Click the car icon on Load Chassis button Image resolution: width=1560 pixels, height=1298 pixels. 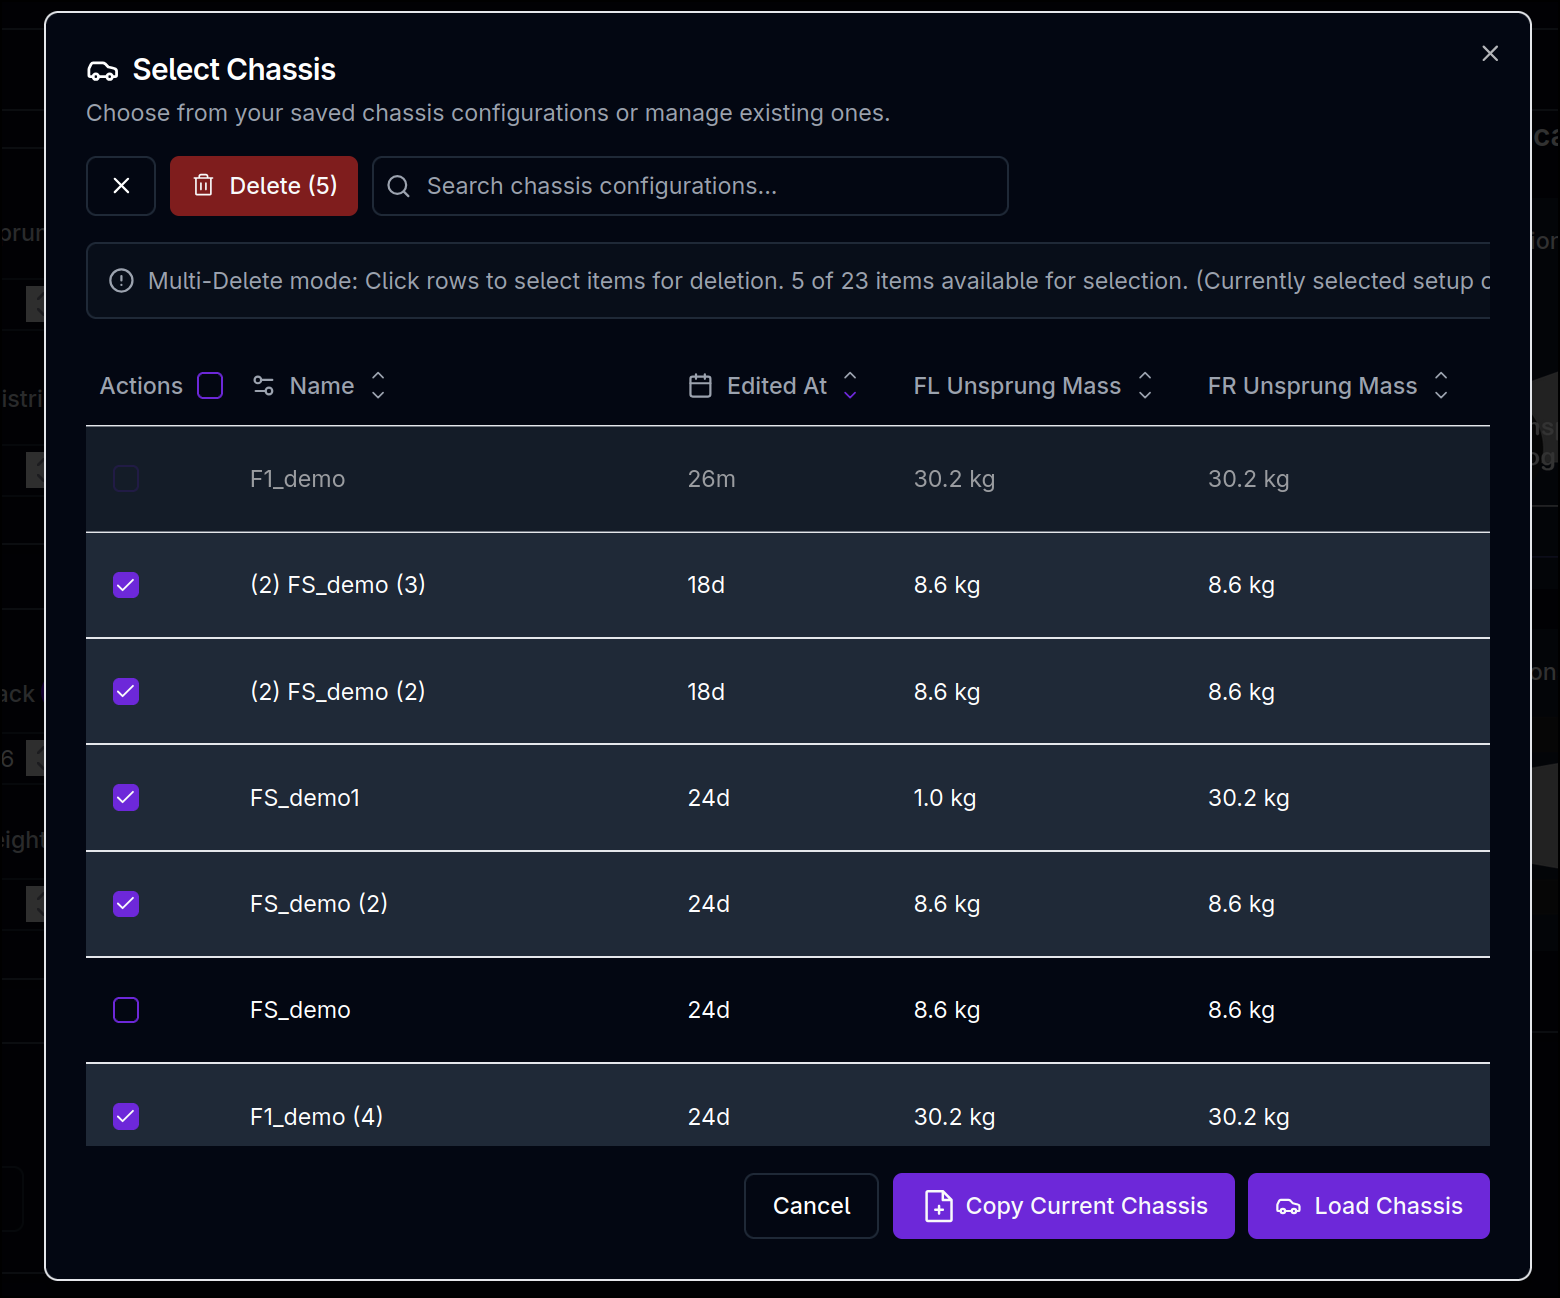pos(1288,1206)
